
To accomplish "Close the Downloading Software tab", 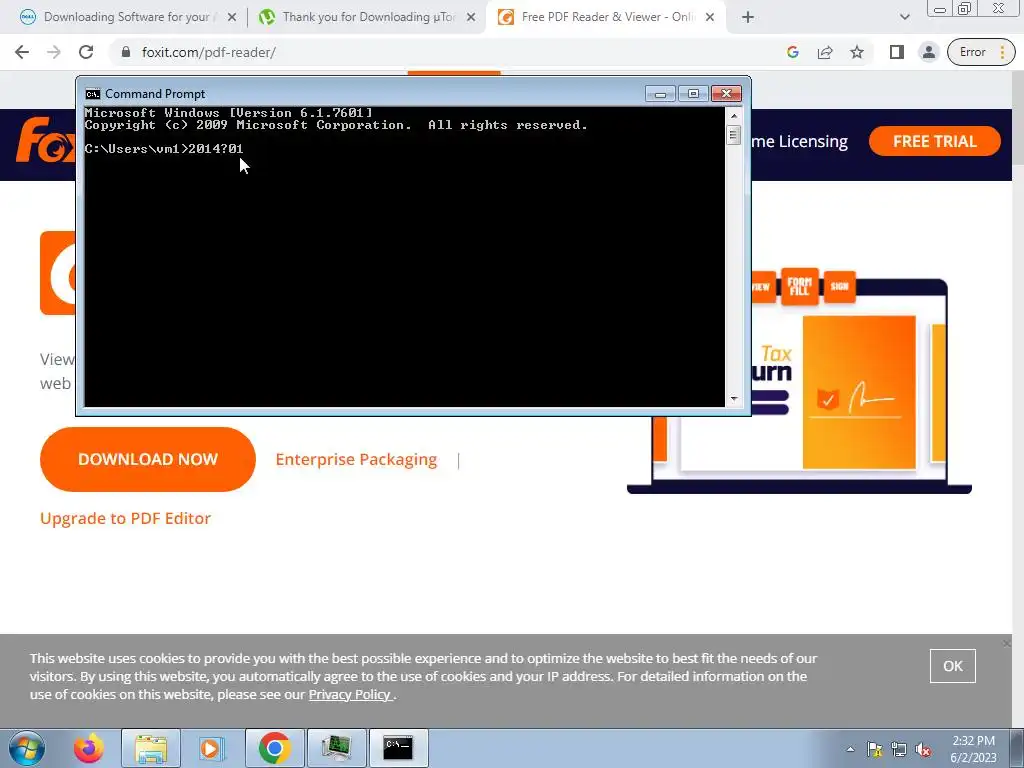I will tap(231, 18).
